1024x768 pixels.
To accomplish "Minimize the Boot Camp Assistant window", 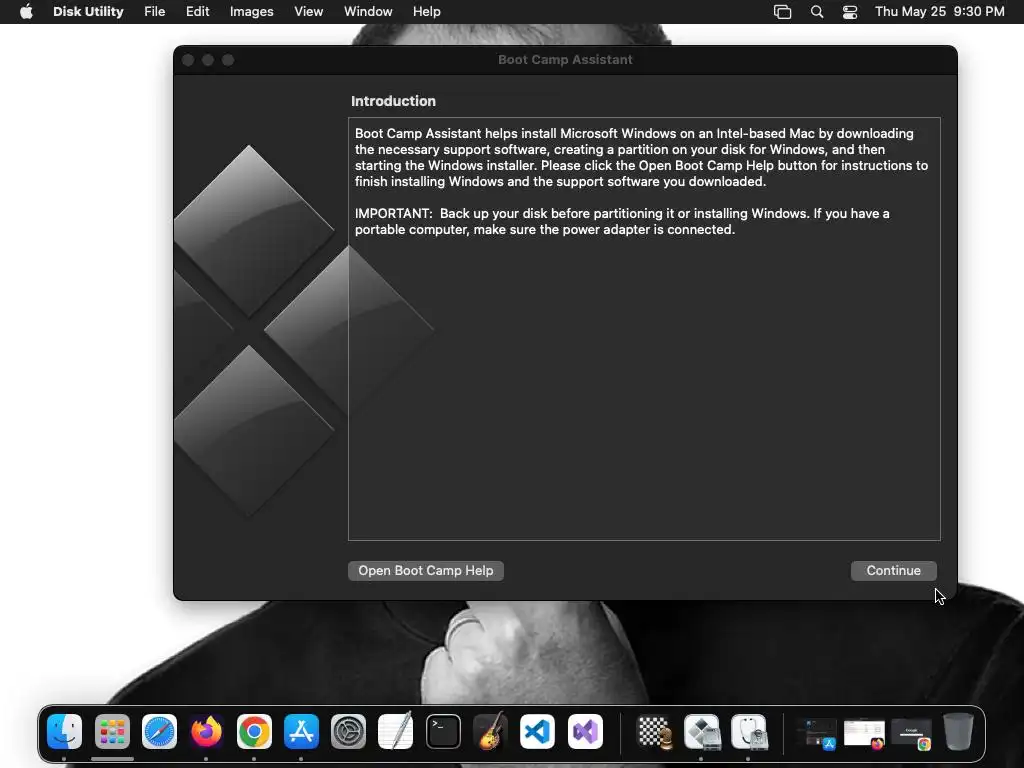I will tap(208, 60).
